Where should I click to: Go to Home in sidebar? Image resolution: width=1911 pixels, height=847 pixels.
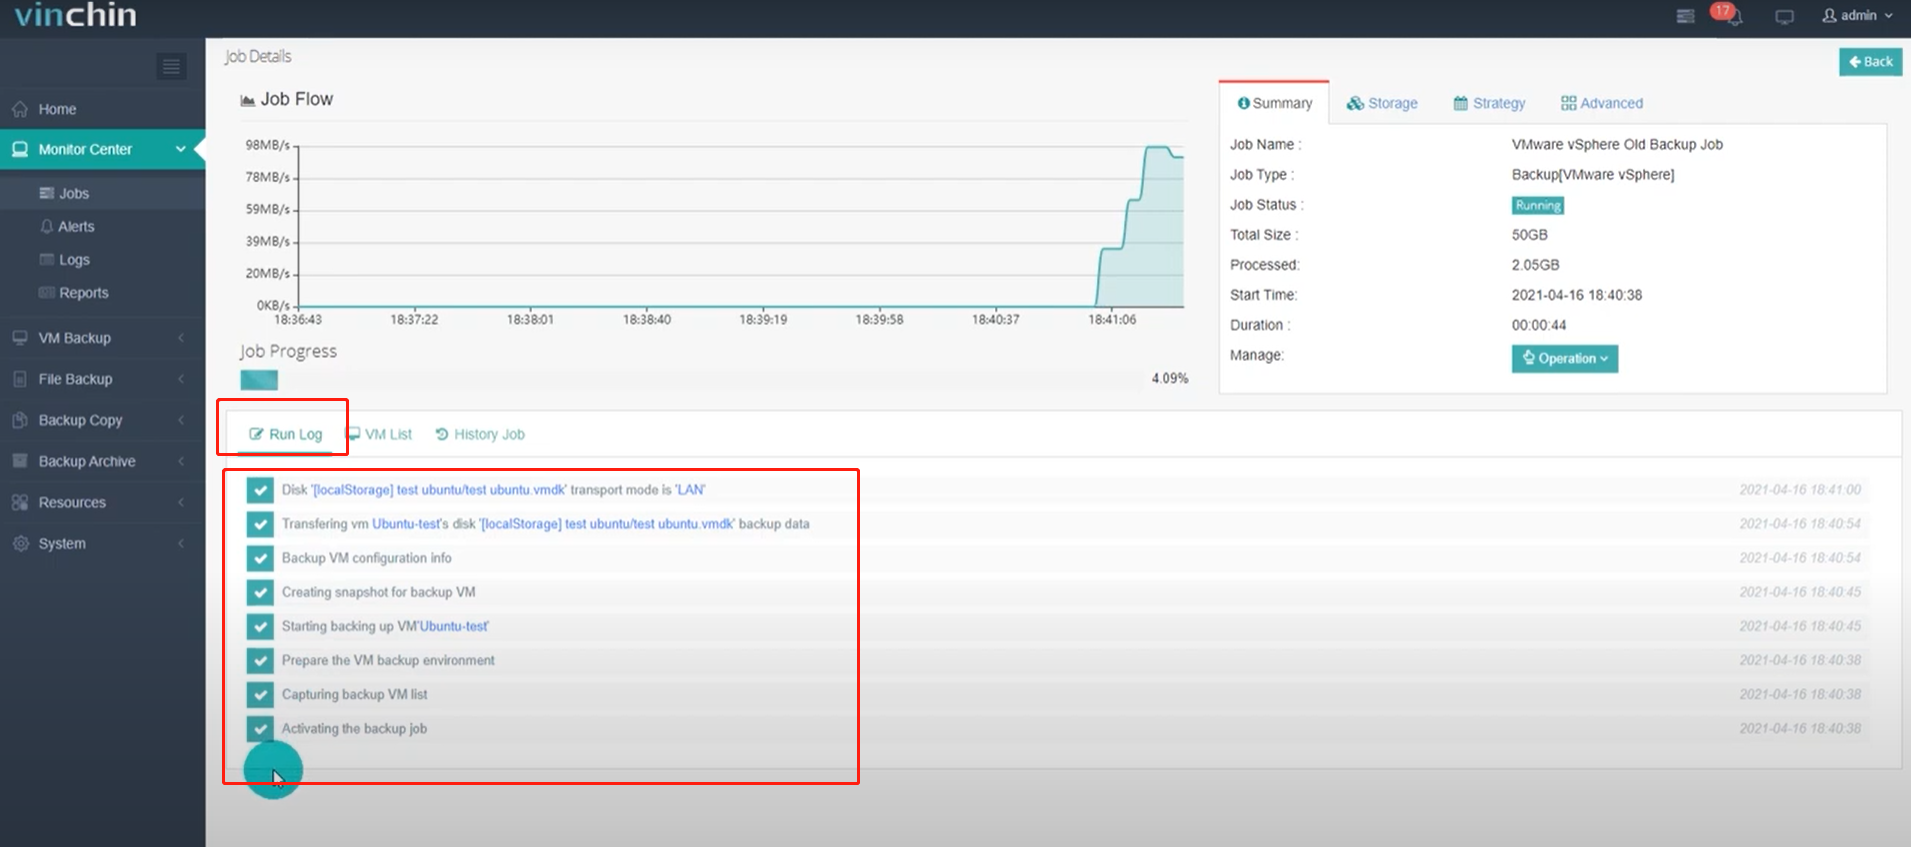[x=102, y=109]
